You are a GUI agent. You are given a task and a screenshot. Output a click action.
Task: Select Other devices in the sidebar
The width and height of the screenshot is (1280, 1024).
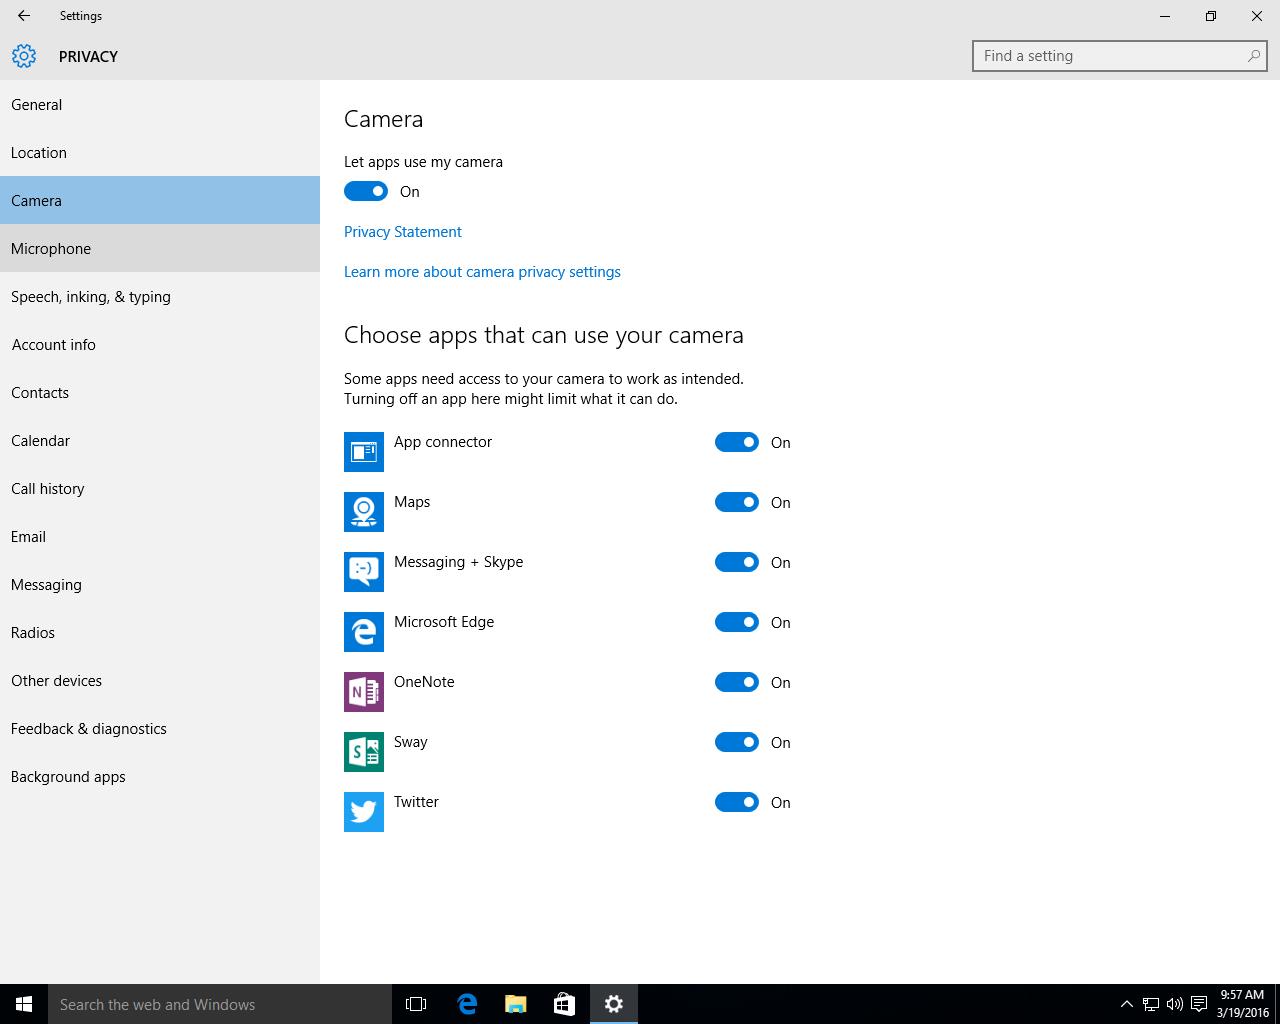[160, 680]
